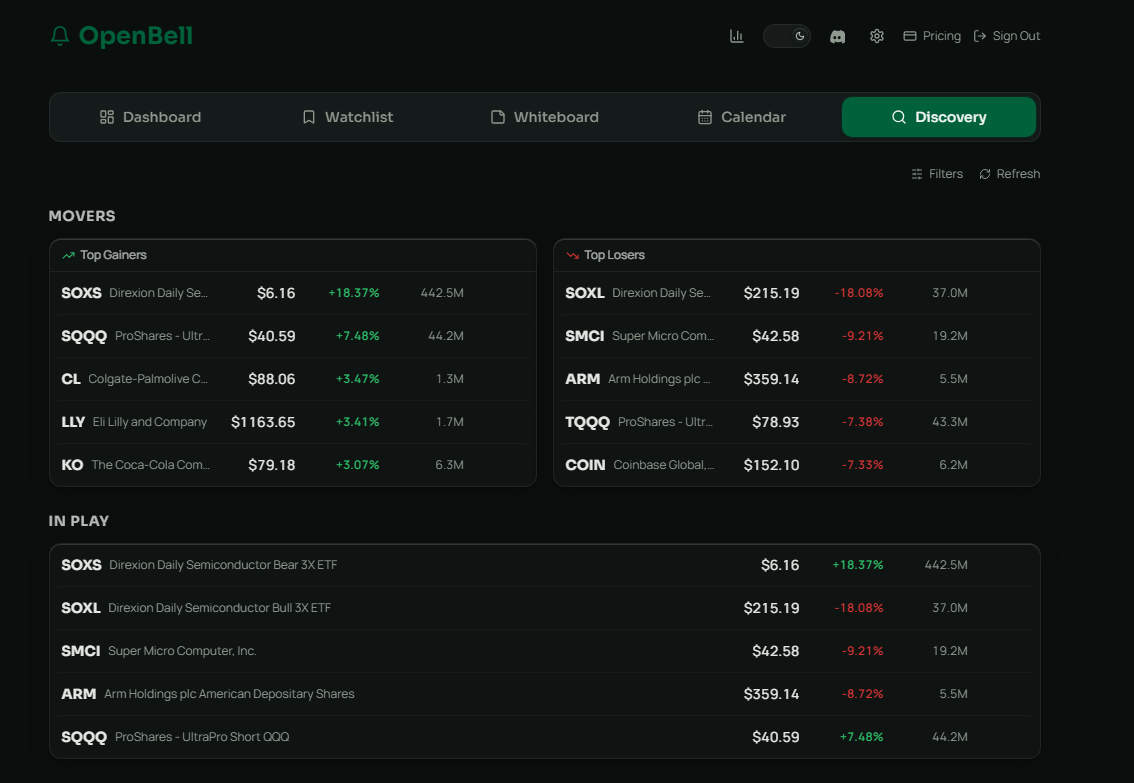The image size is (1134, 783).
Task: Open In Play Arm Holdings American Depositary row
Action: tap(545, 694)
